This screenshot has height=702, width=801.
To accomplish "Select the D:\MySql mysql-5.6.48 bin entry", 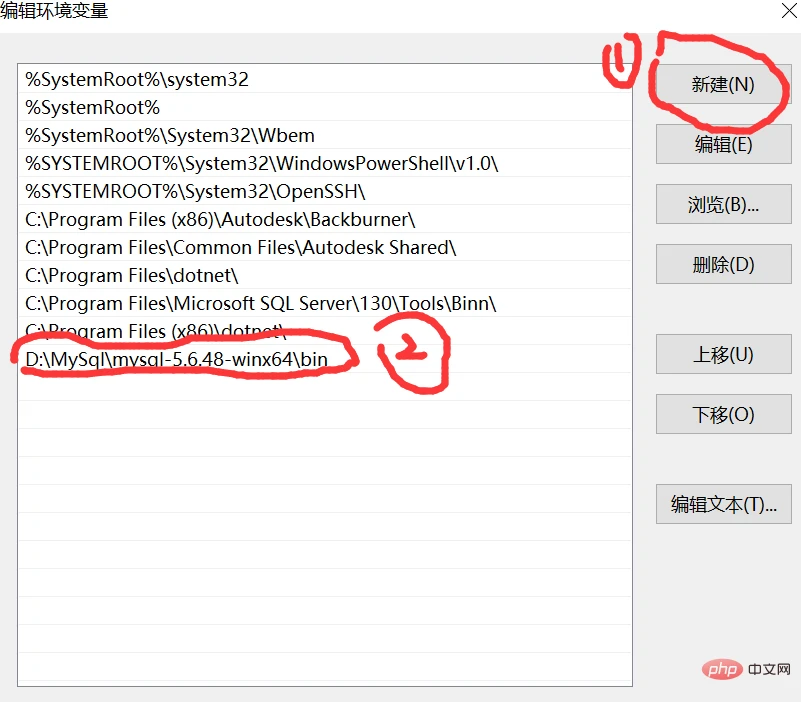I will point(325,359).
